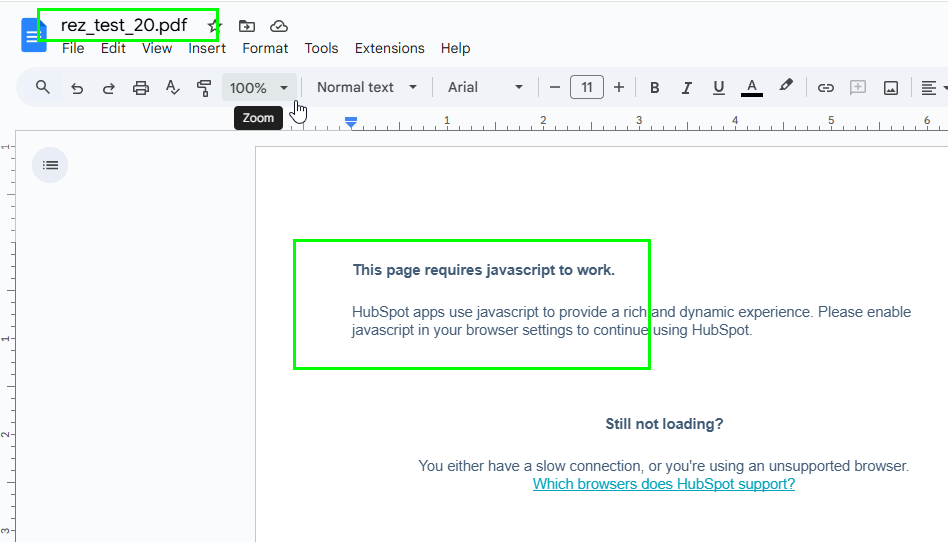Open 'Which browsers does HubSpot support?' link

[x=664, y=484]
